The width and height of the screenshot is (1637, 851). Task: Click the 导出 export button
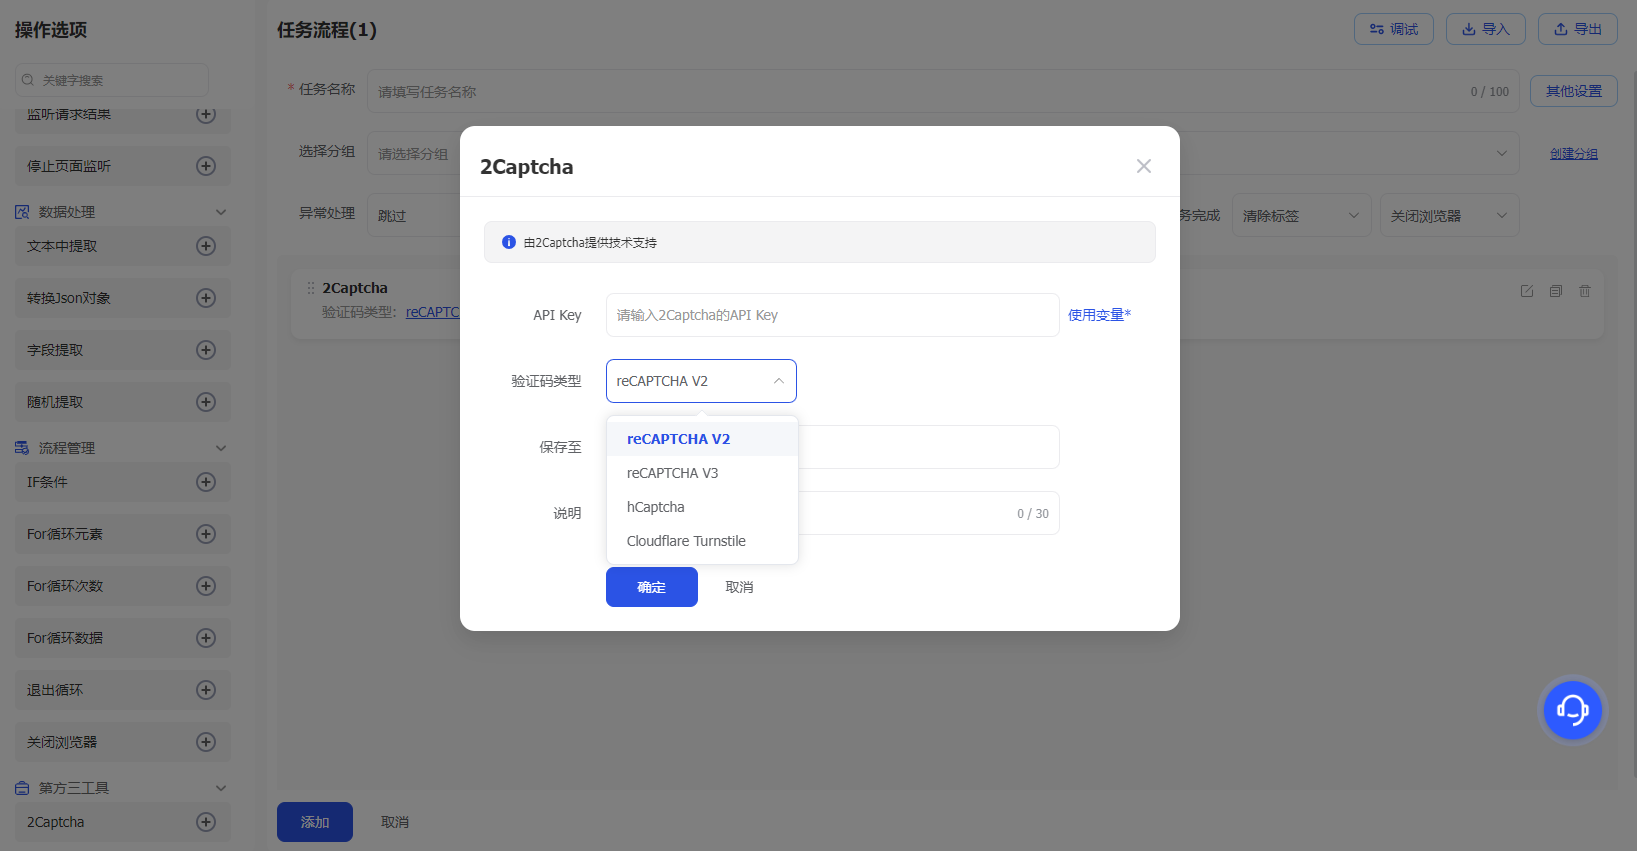click(1578, 29)
